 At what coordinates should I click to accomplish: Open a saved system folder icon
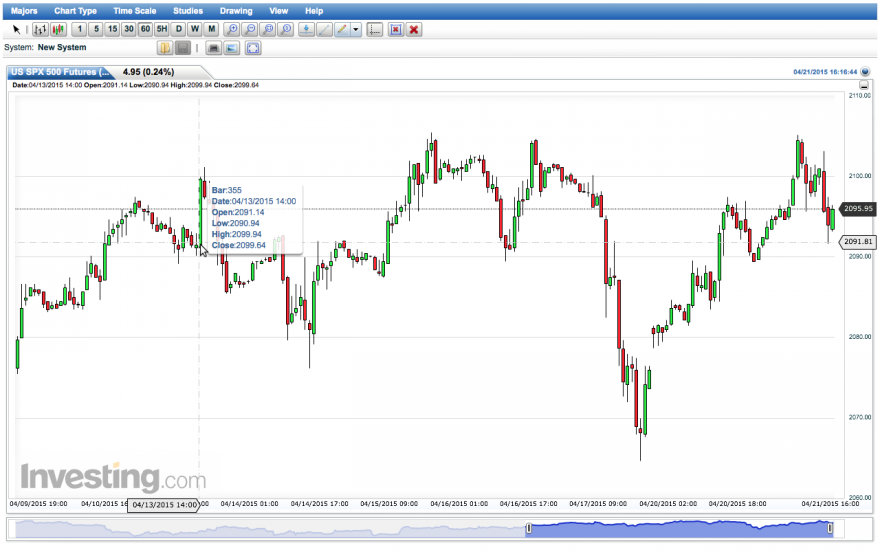(x=164, y=48)
